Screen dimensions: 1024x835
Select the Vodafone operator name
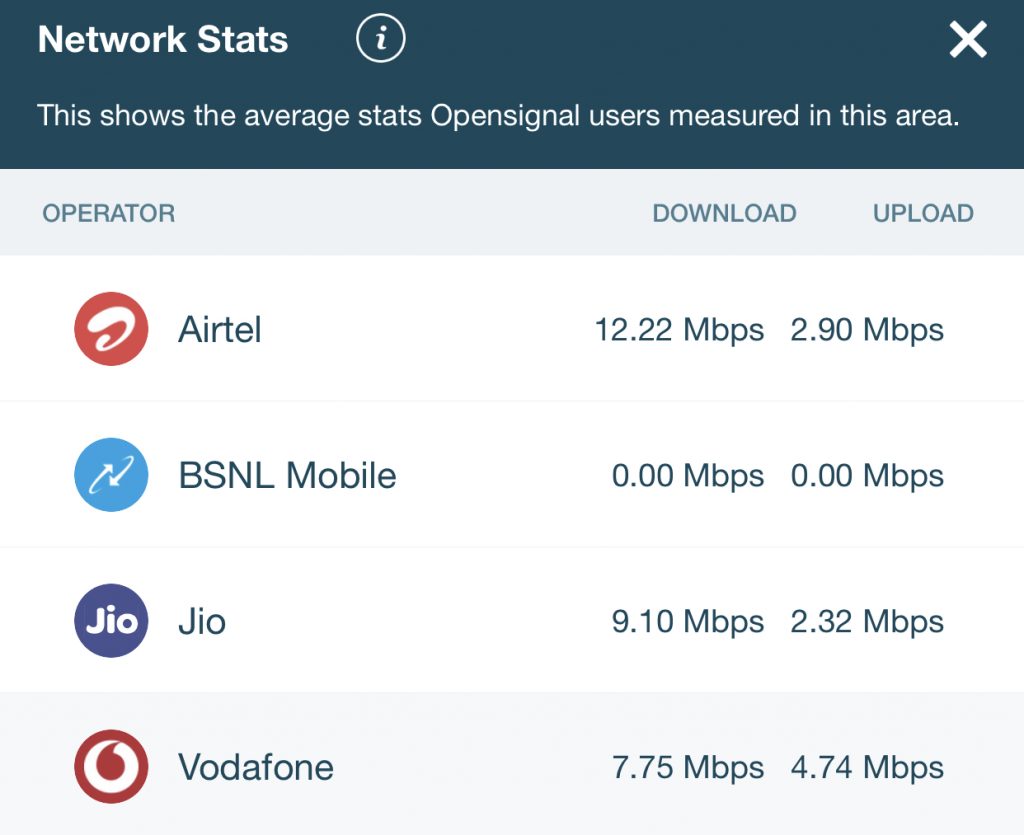click(x=256, y=767)
